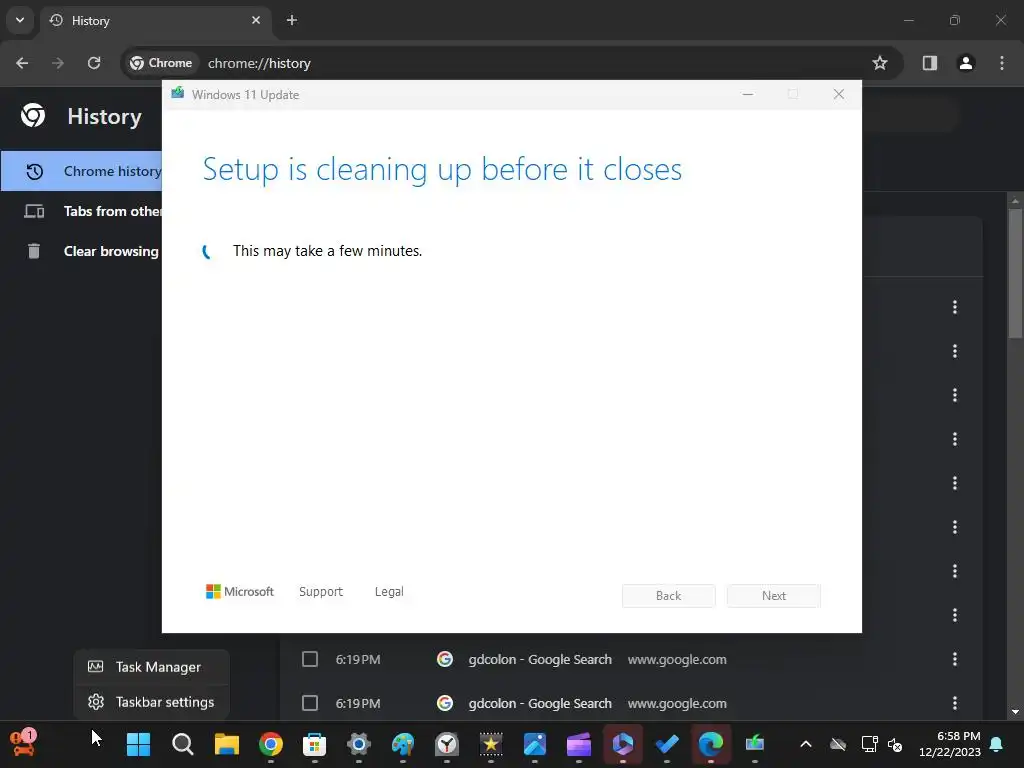View site info via Chrome chip
1024x768 pixels.
[161, 63]
